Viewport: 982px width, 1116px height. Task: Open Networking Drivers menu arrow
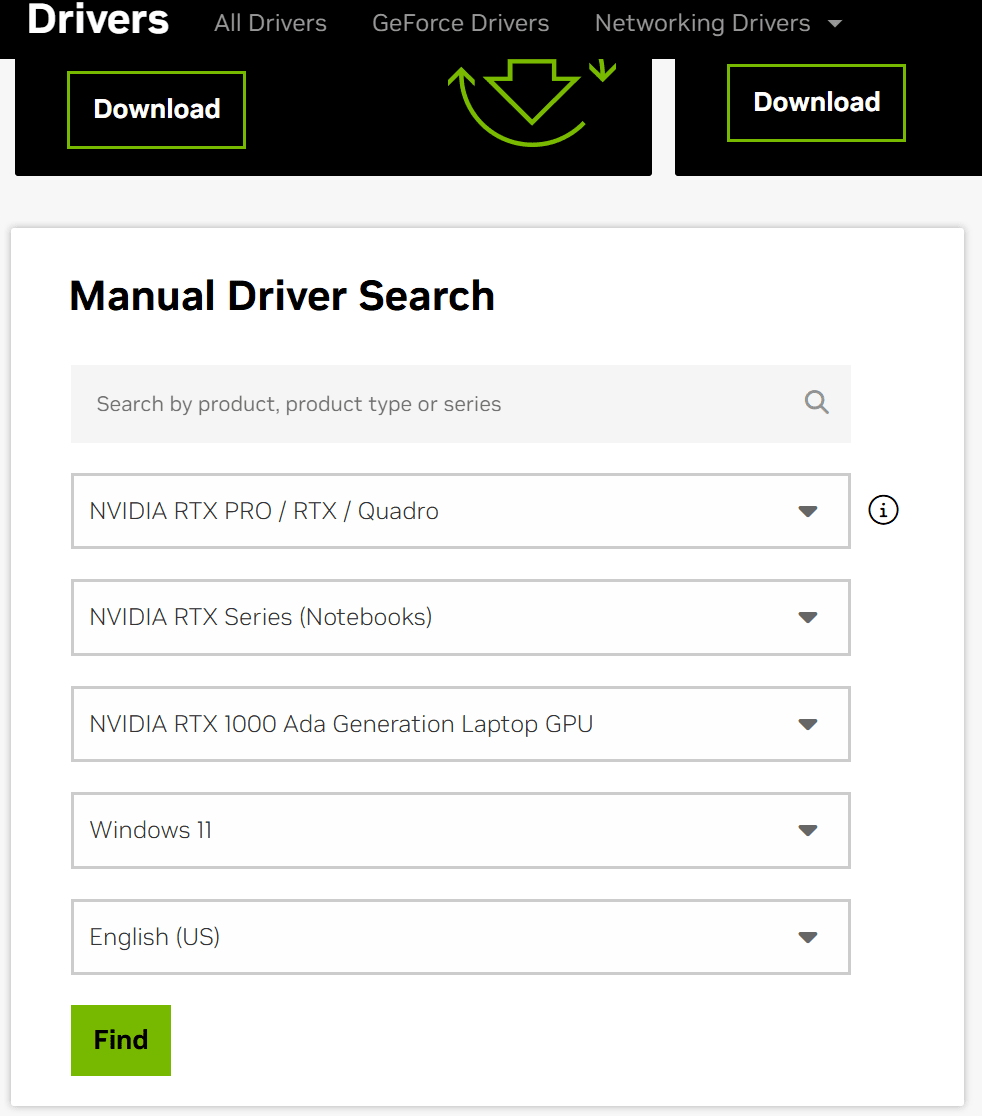[x=835, y=23]
